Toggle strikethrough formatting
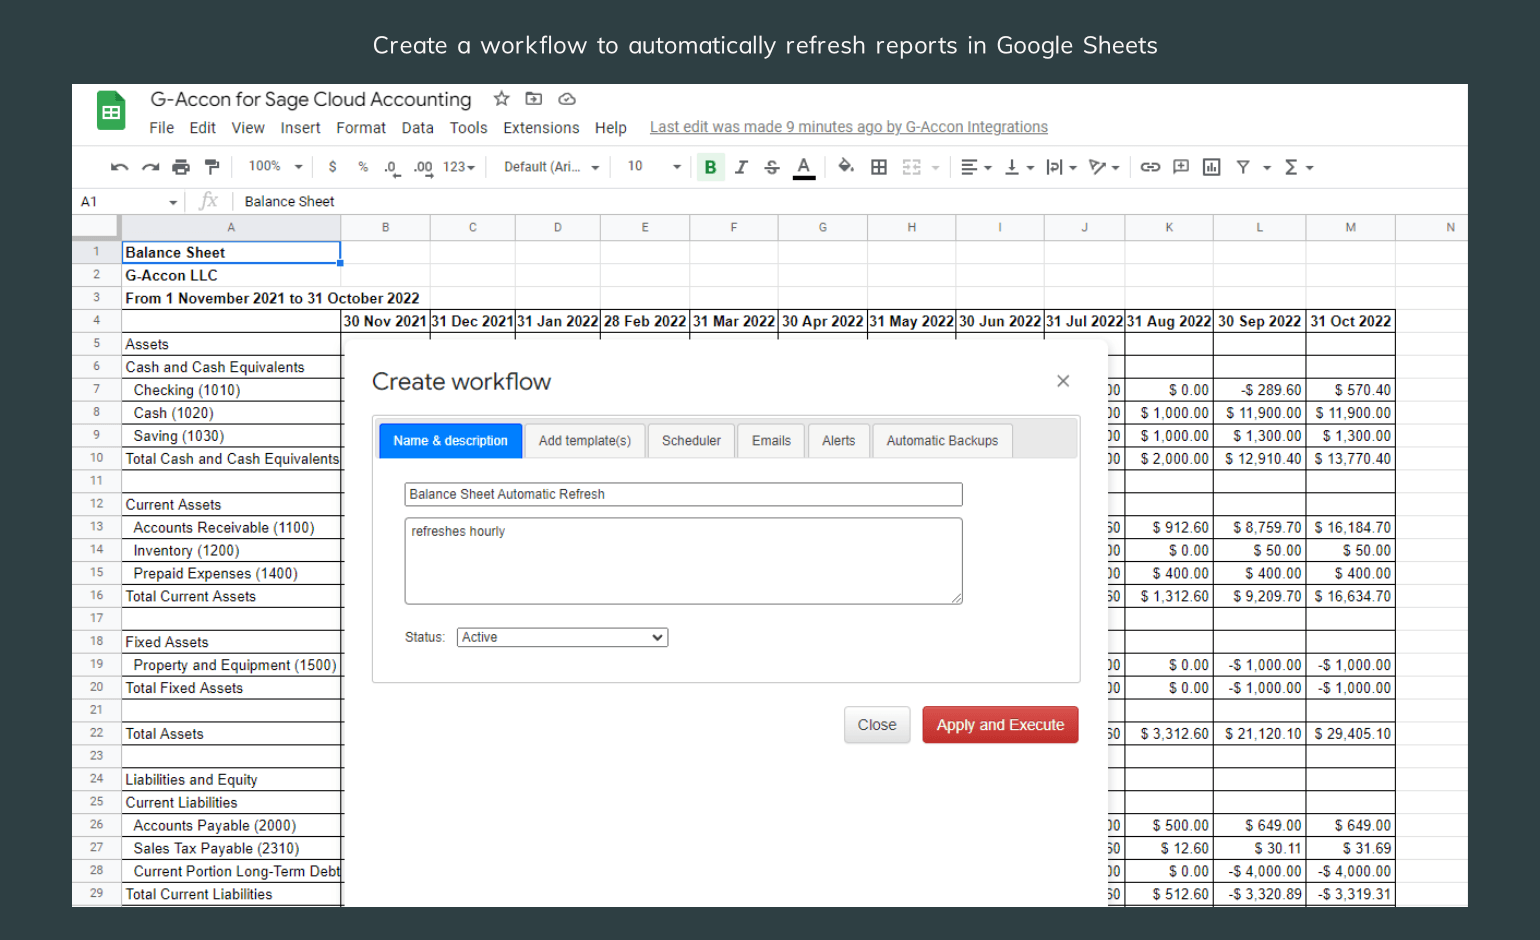The width and height of the screenshot is (1540, 940). click(x=772, y=167)
